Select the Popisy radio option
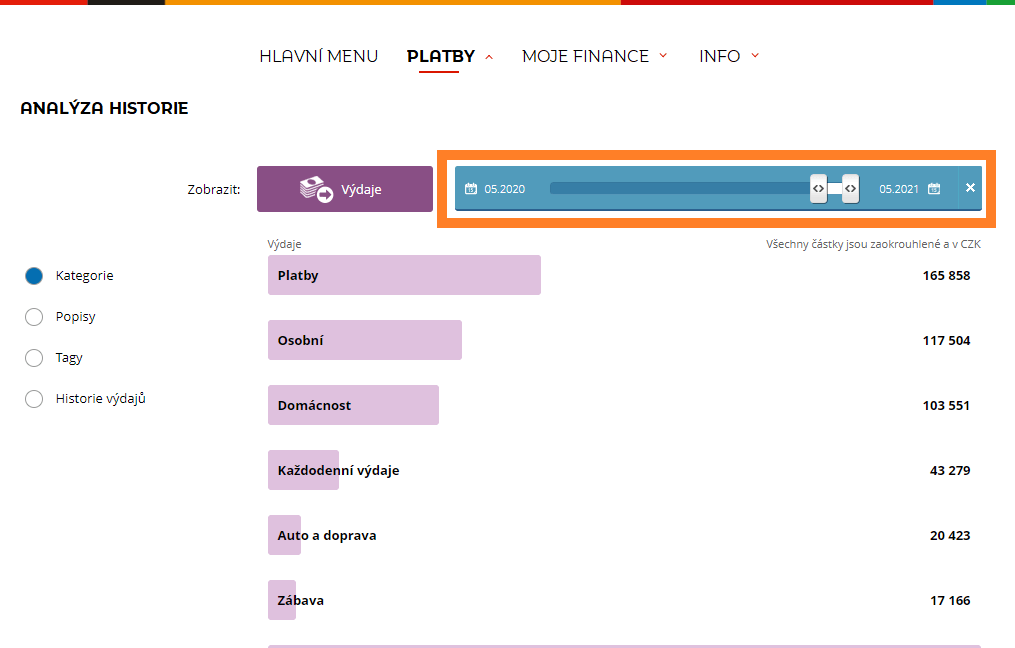The height and width of the screenshot is (648, 1015). tap(34, 317)
